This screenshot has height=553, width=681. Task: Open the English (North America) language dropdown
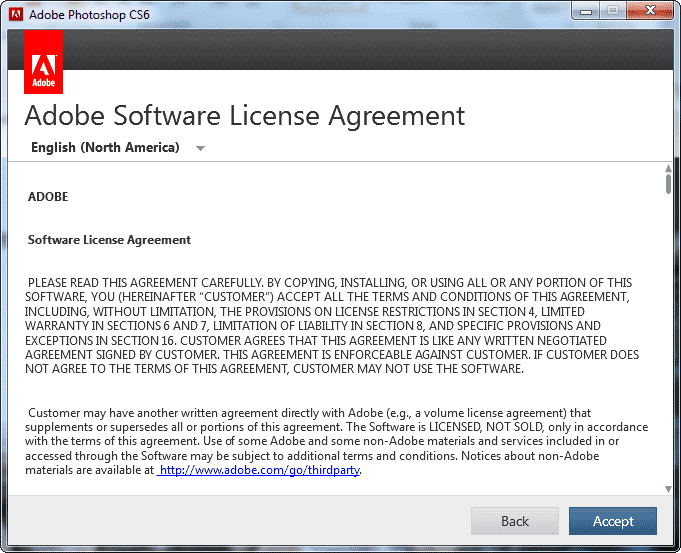117,148
